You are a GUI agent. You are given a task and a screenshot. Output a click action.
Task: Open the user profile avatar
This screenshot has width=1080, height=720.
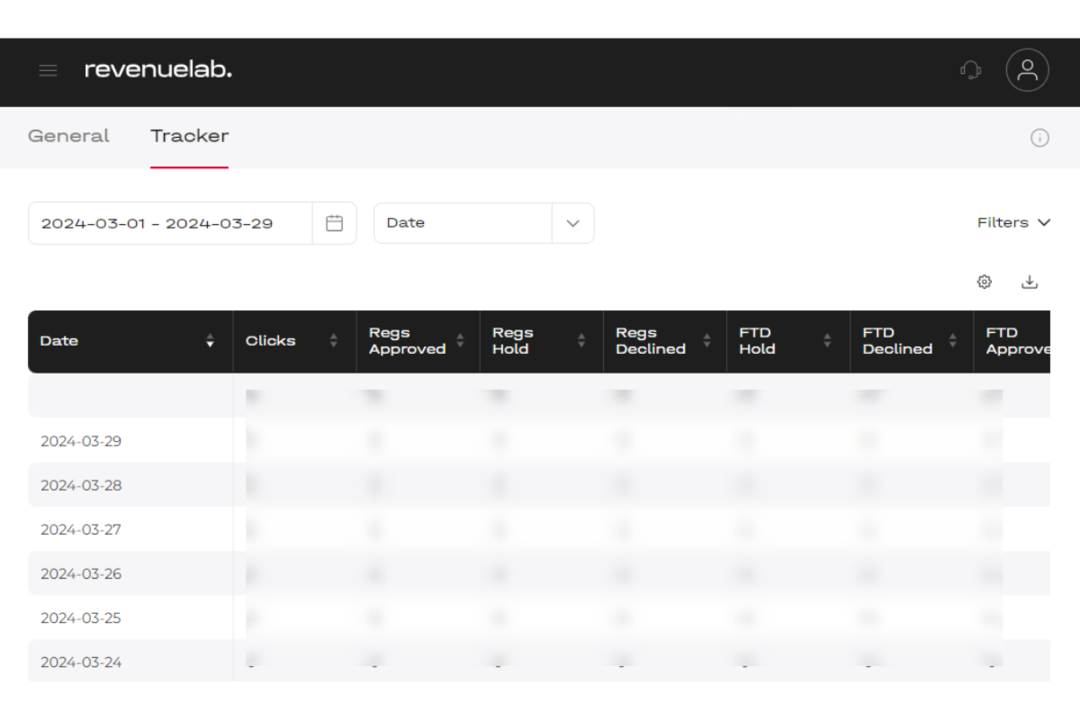[1027, 70]
